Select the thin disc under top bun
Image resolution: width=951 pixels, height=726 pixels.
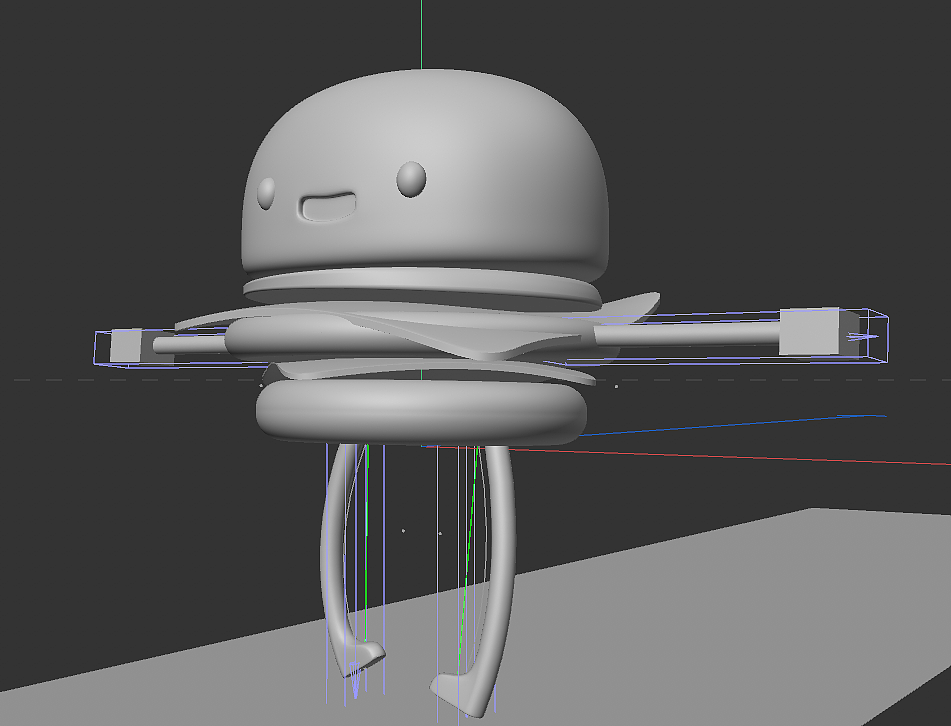[x=422, y=285]
